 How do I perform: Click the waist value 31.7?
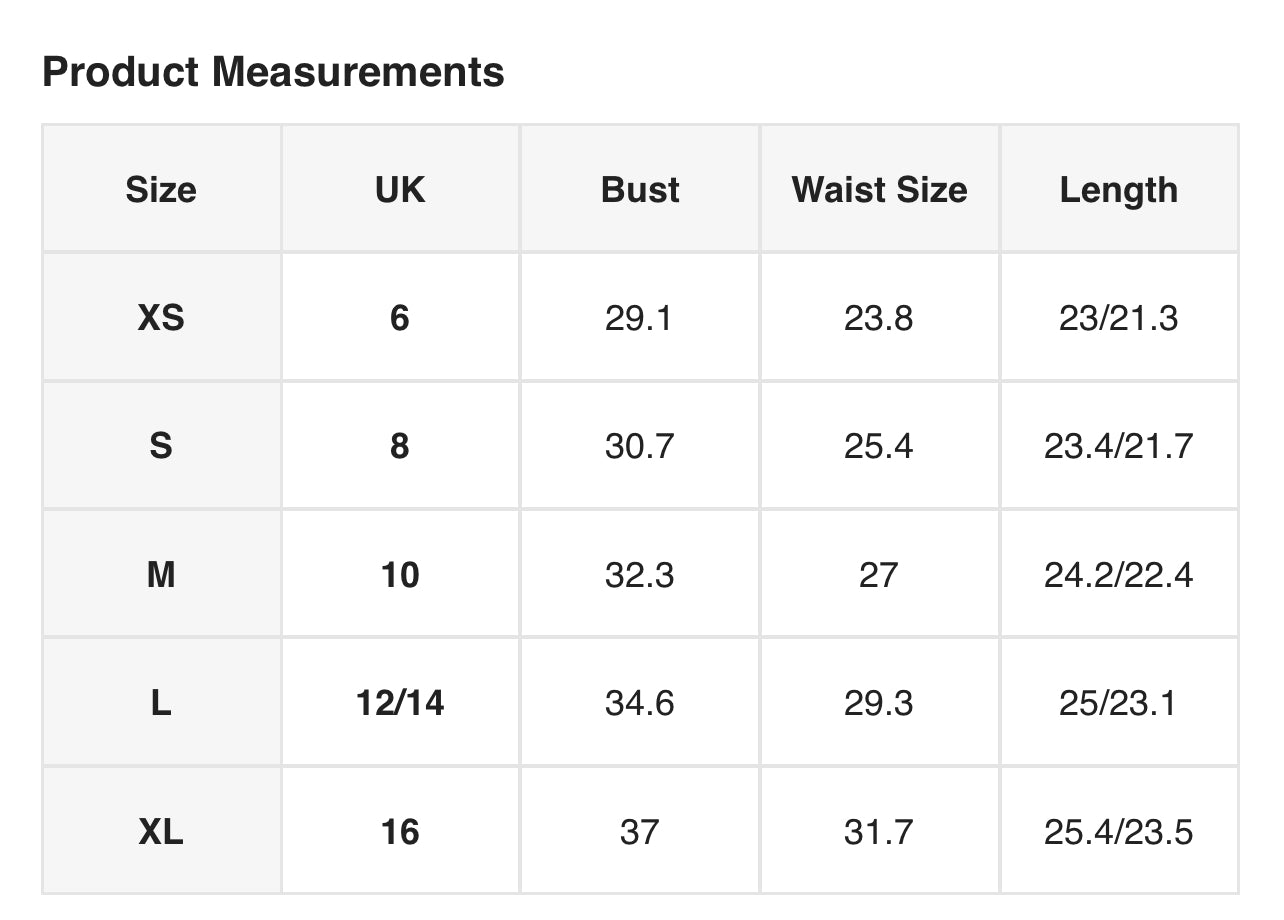[x=879, y=831]
